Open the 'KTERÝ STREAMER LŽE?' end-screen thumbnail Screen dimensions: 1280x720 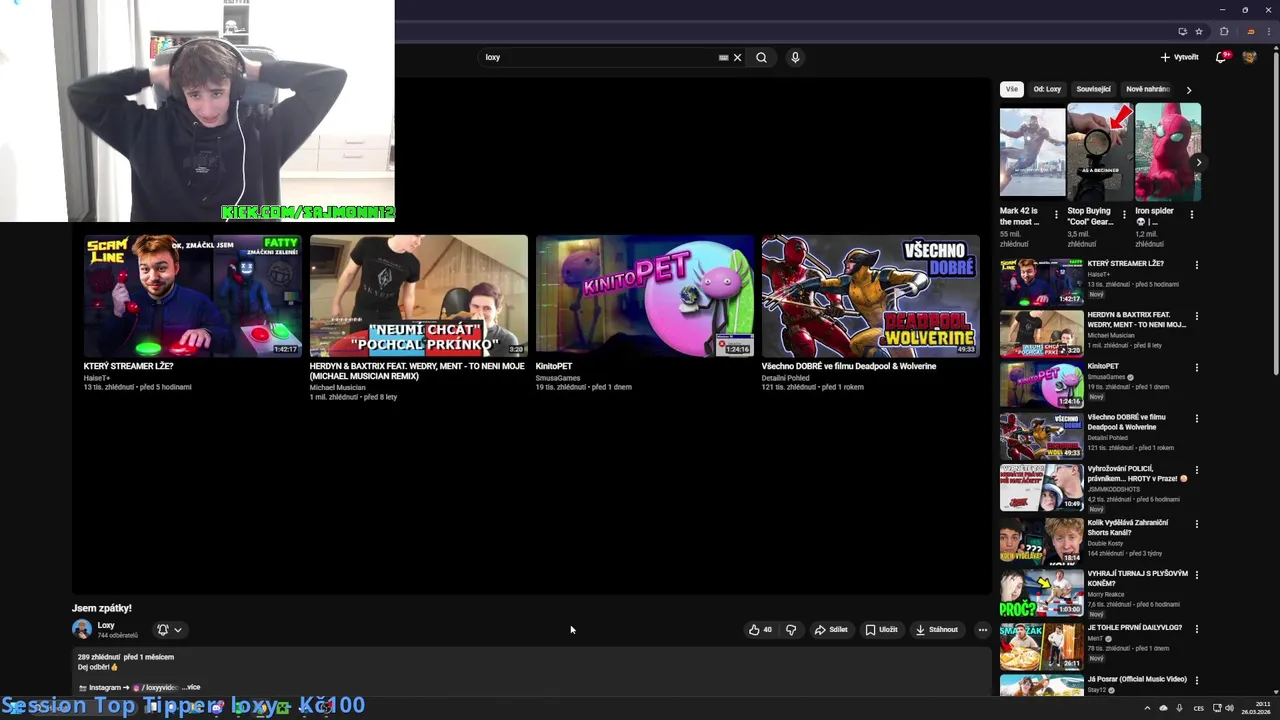click(x=193, y=296)
